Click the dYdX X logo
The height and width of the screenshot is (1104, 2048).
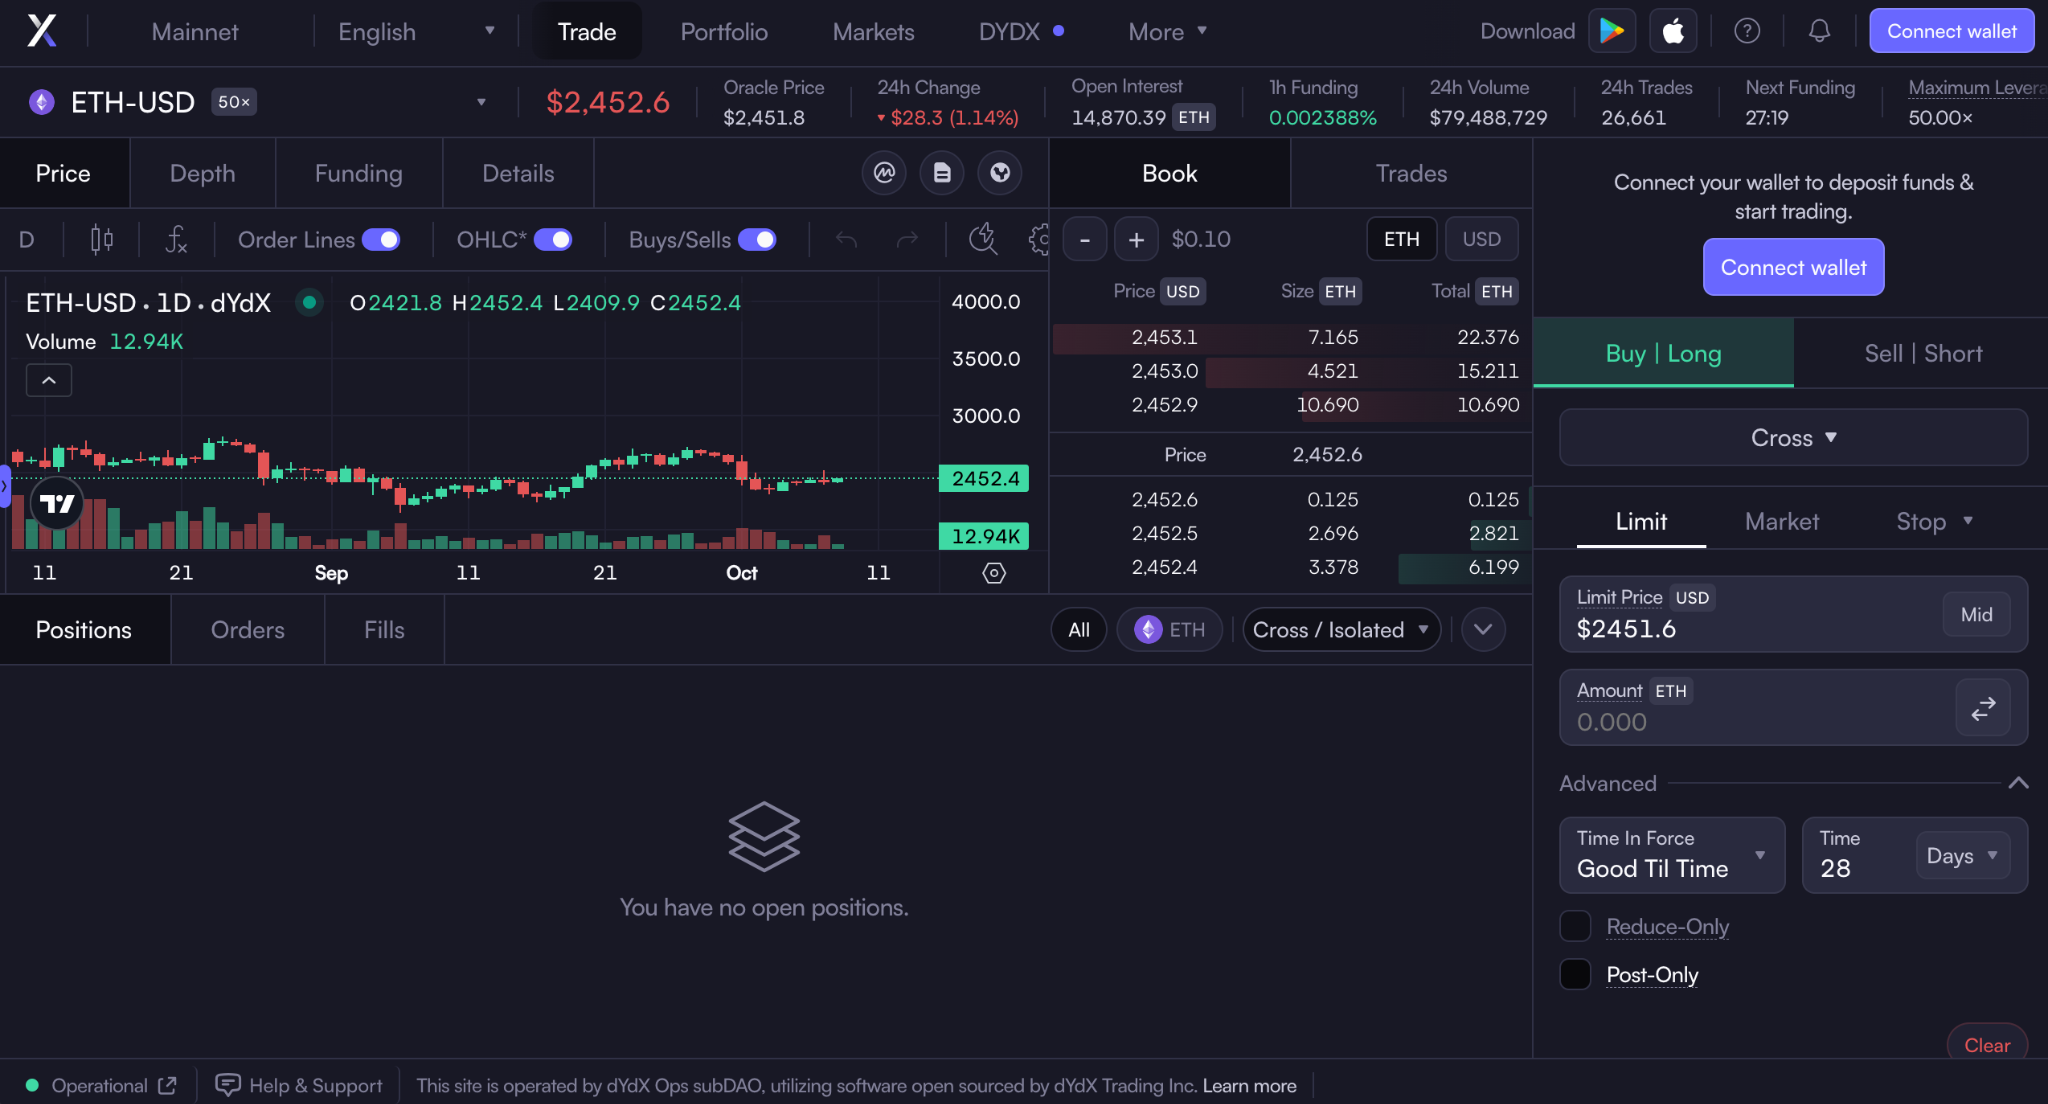[41, 31]
